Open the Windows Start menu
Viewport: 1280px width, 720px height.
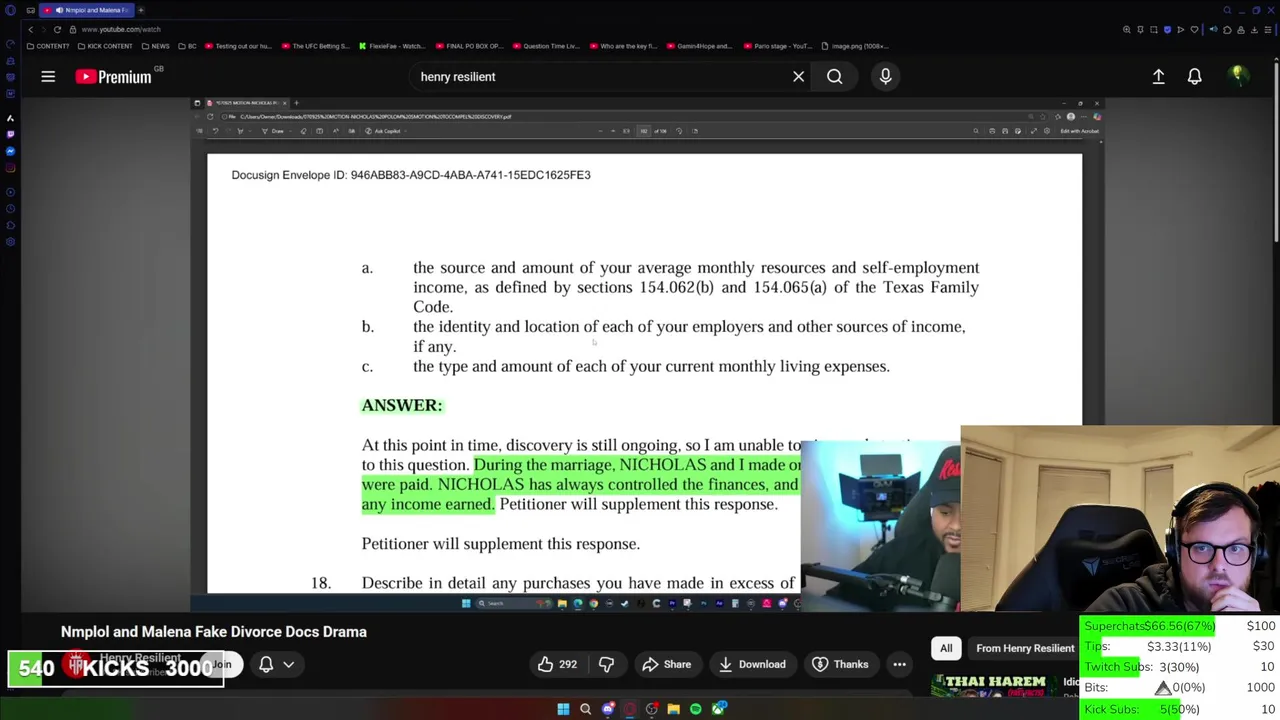click(563, 709)
